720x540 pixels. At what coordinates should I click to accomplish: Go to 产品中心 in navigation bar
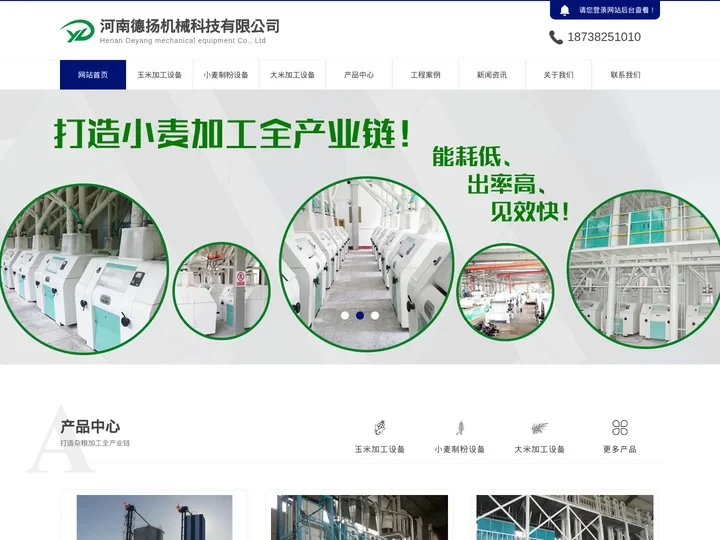tap(359, 75)
